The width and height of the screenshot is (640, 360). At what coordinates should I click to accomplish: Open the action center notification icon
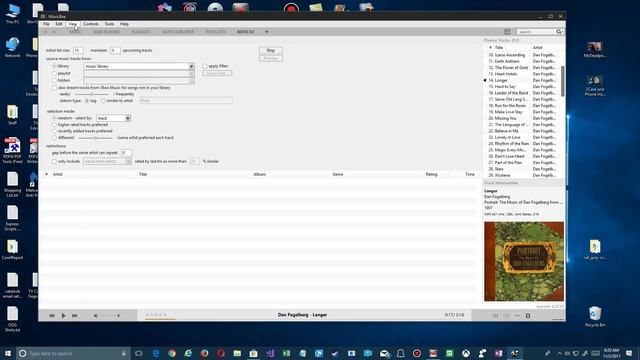click(629, 353)
